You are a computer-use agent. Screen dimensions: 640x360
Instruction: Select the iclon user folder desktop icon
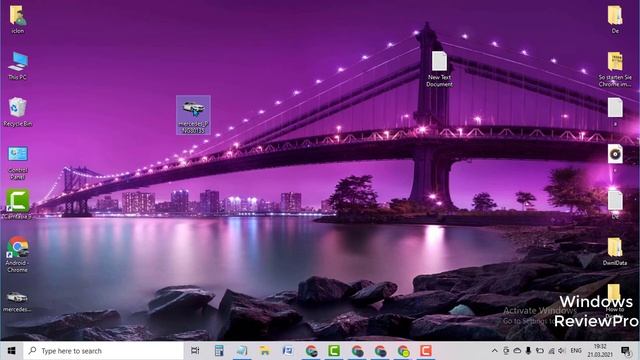click(x=18, y=19)
